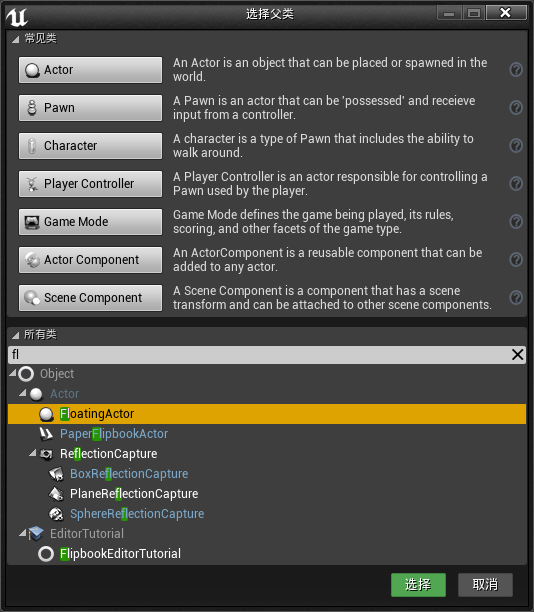Click the FloatingActor sphere icon

(x=46, y=414)
